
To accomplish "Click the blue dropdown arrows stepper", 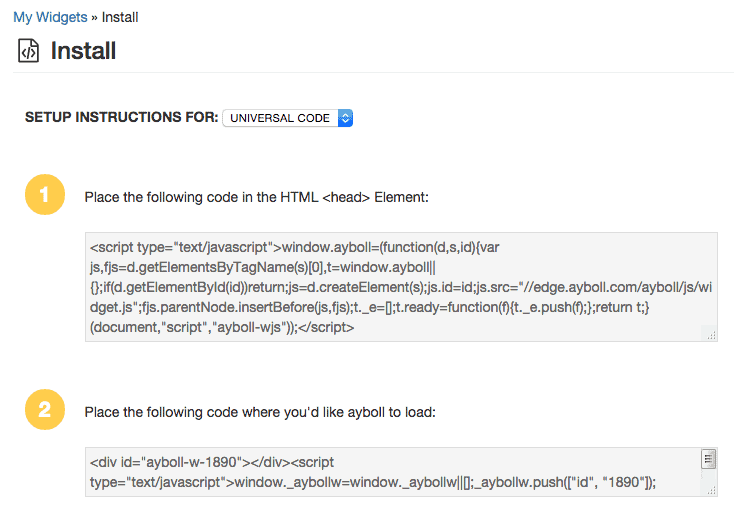I will [345, 118].
